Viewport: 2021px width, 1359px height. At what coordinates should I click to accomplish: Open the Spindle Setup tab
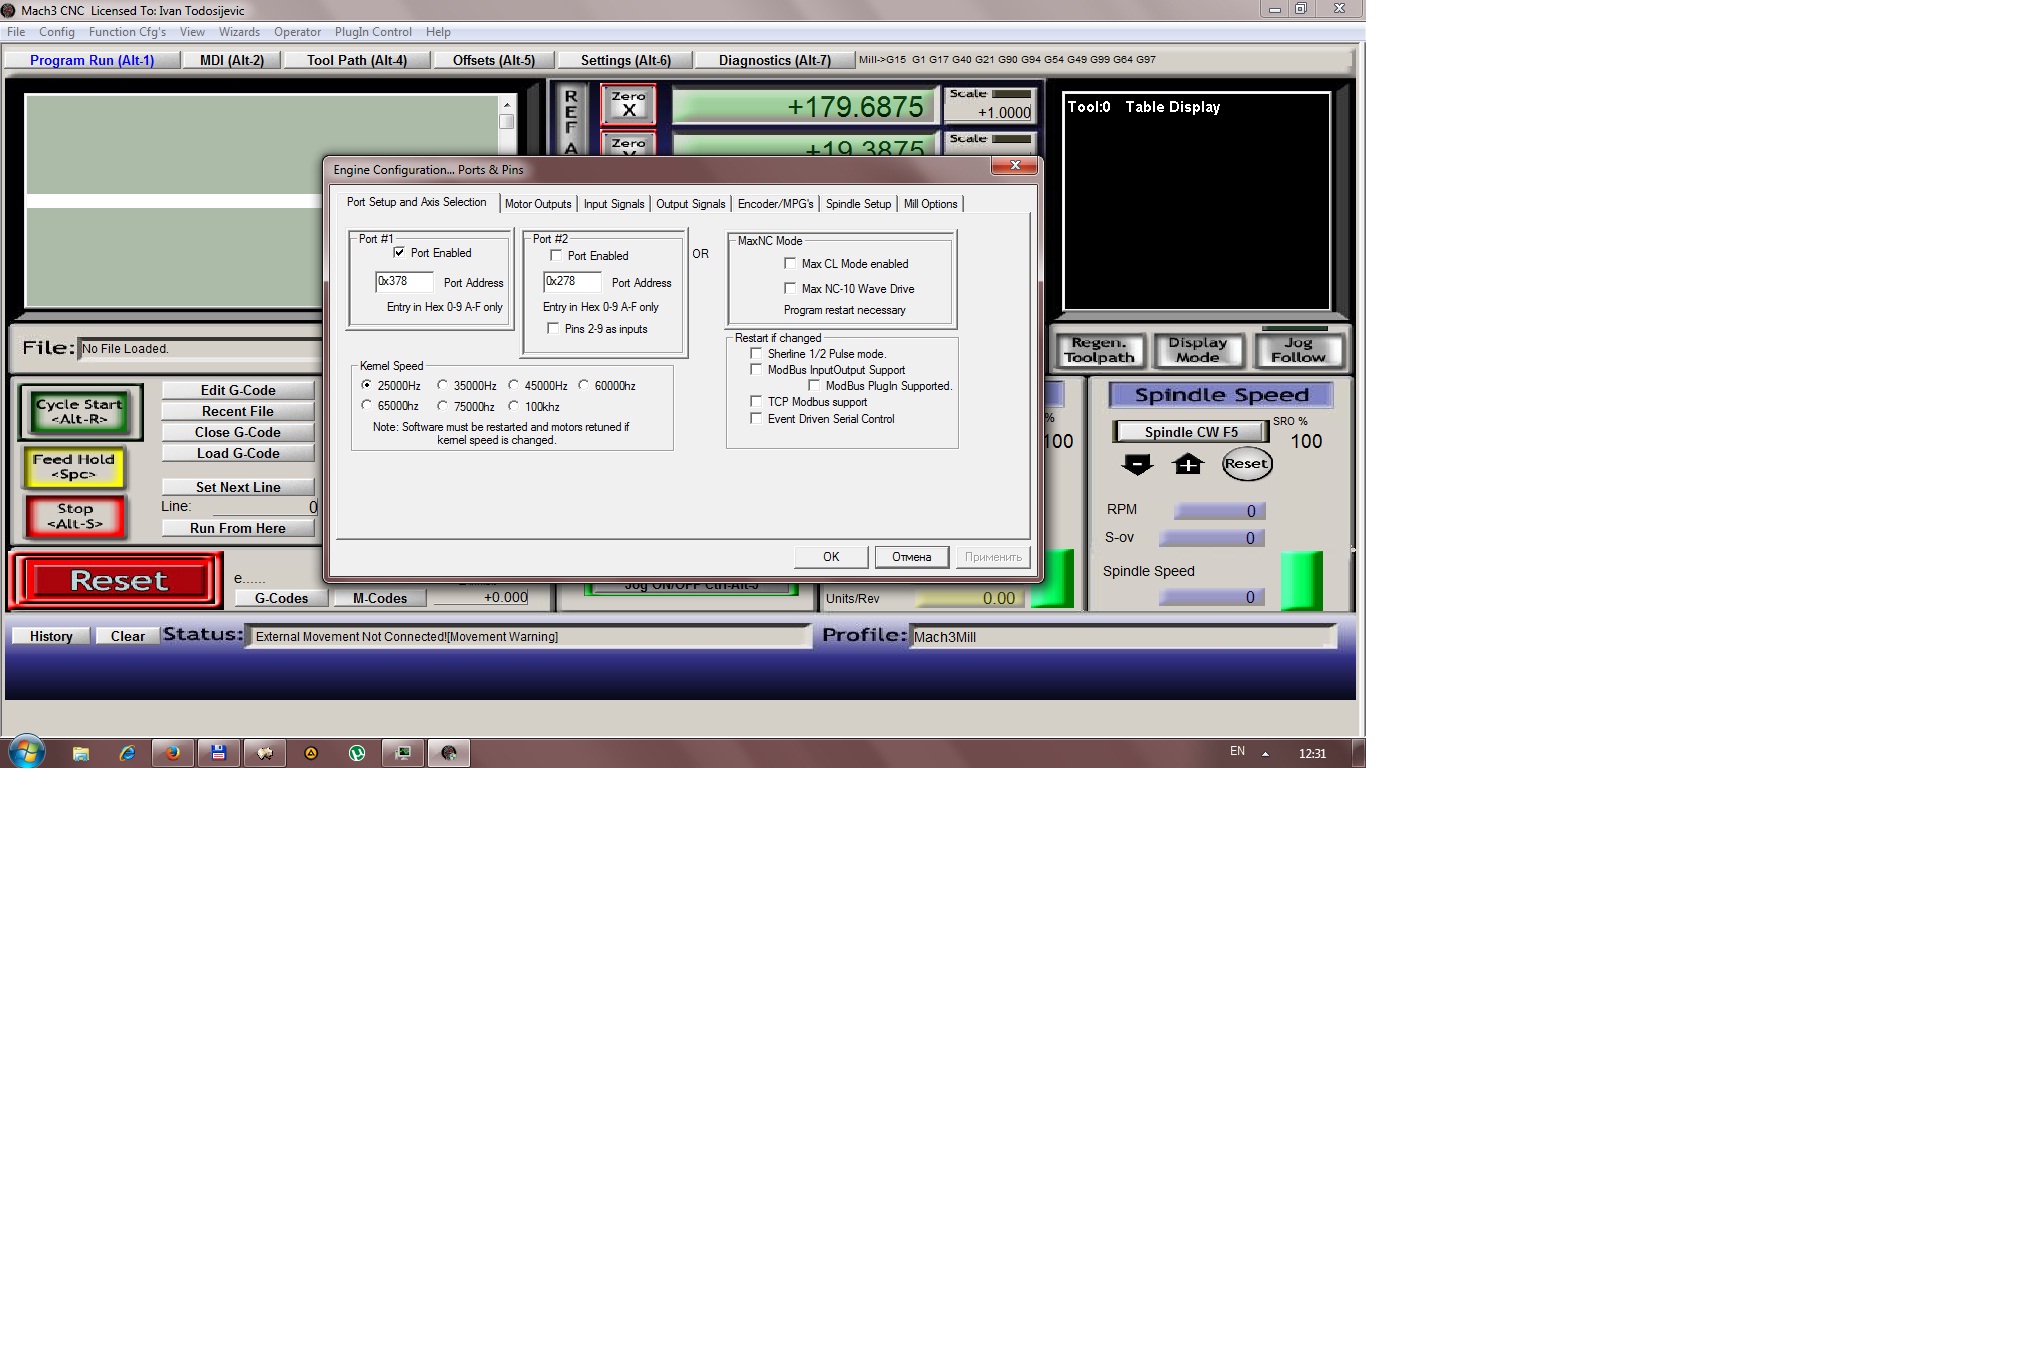858,204
